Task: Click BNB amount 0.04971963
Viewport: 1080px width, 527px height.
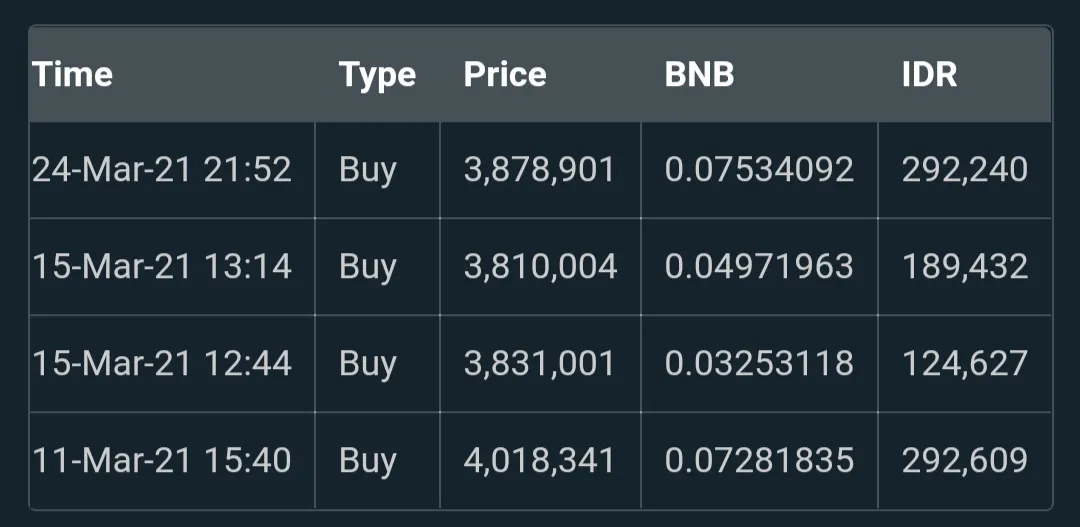Action: click(x=759, y=267)
